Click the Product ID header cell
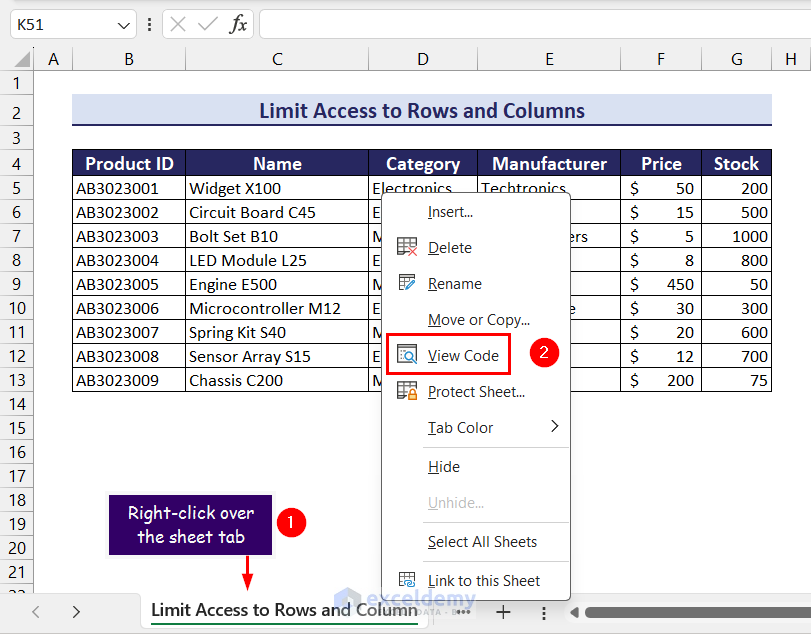This screenshot has height=634, width=811. point(129,163)
